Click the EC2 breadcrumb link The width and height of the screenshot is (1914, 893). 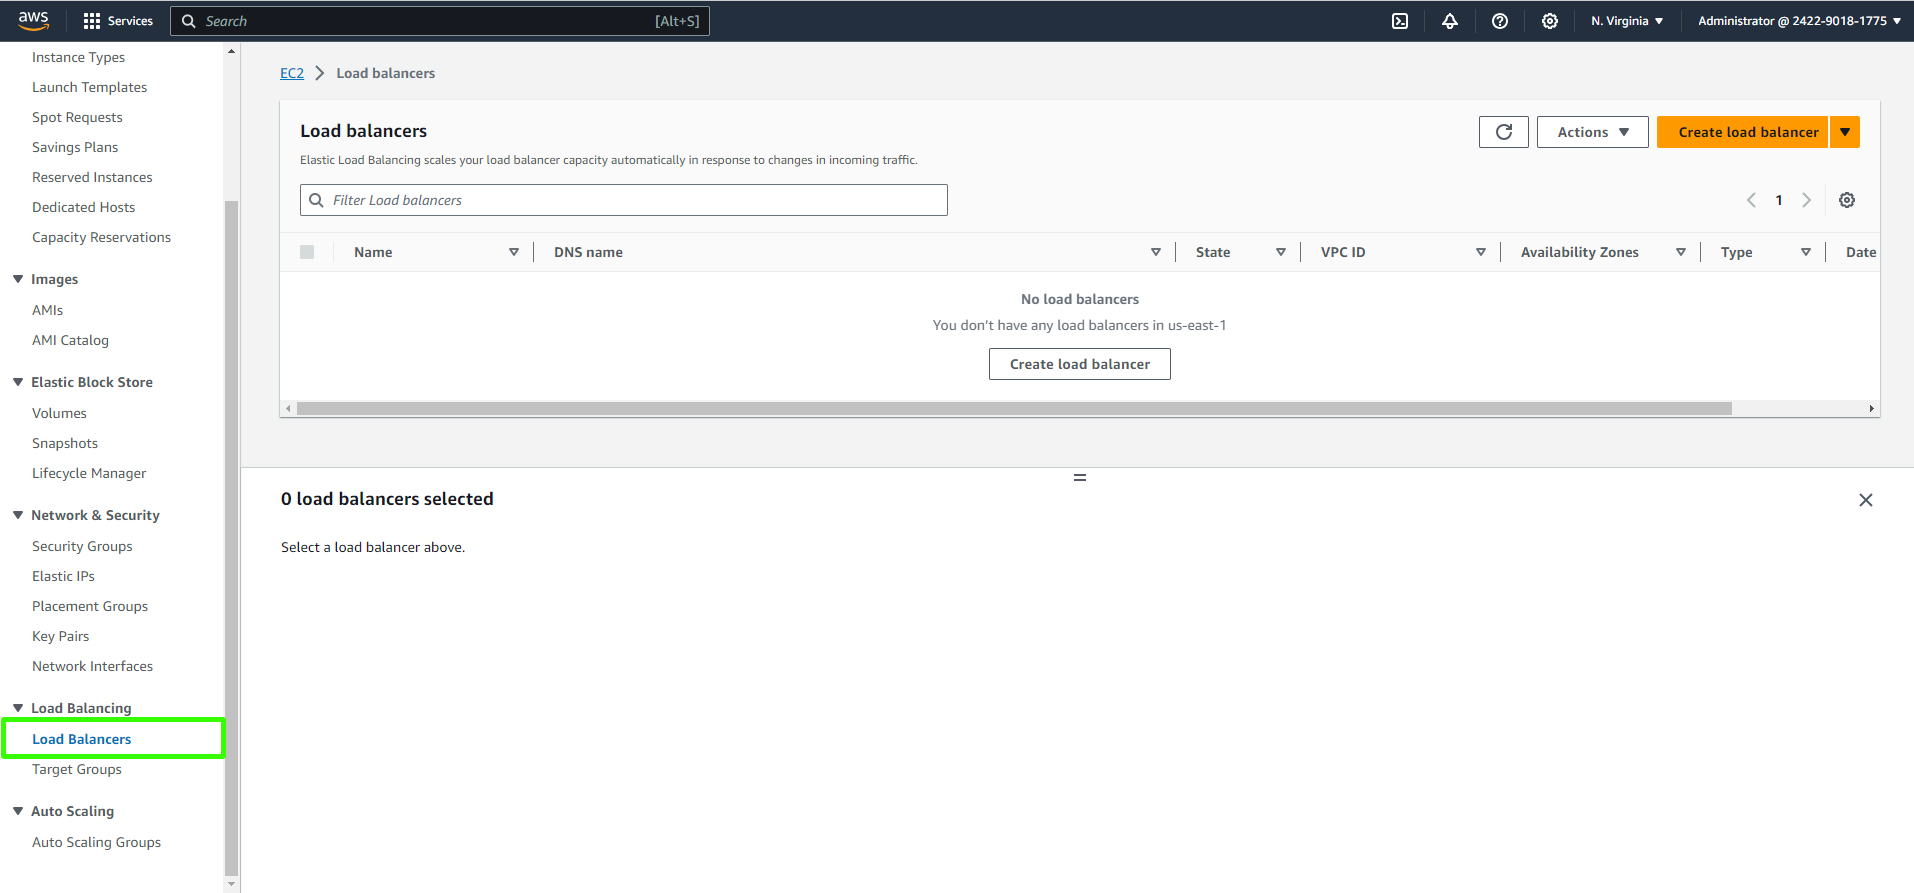pos(292,73)
